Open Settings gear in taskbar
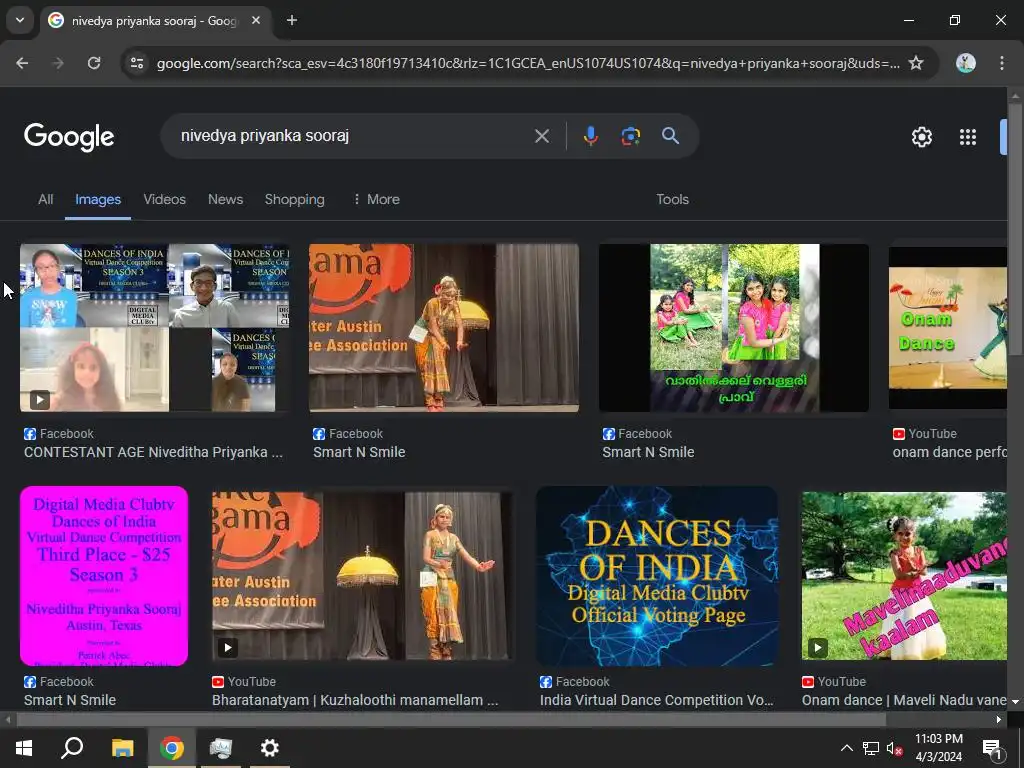1024x768 pixels. coord(270,748)
